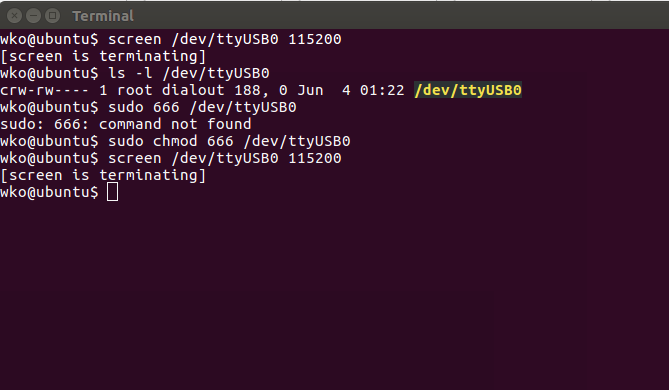Click 'sudo: 666: command not found' error

pos(126,124)
